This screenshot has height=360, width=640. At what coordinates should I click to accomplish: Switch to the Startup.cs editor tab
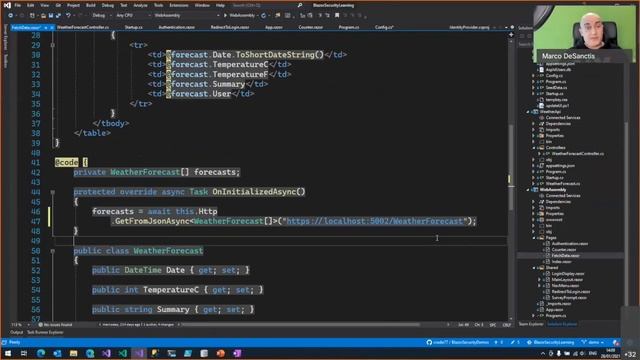coord(133,27)
